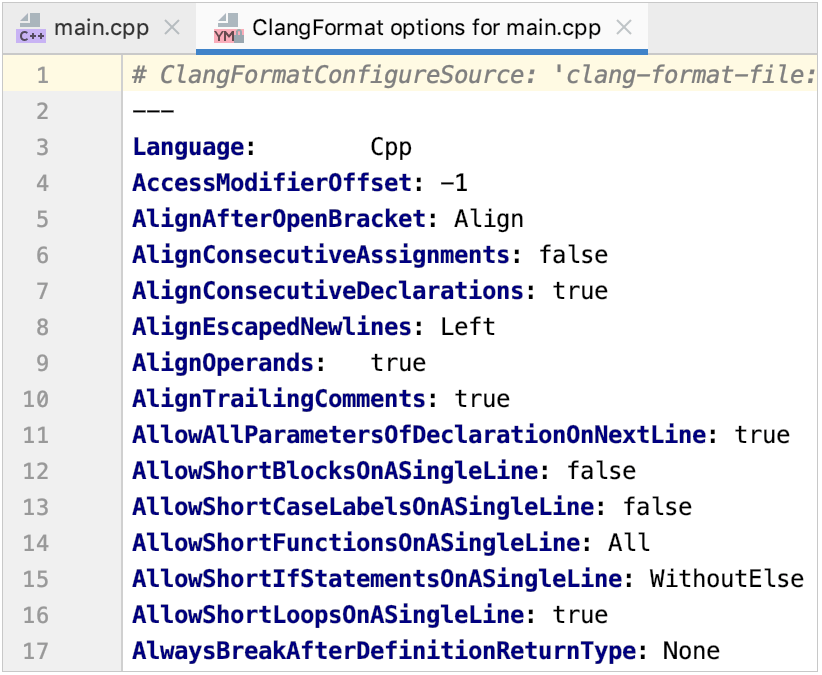Select line number 10 in the gutter
Viewport: 822px width, 675px height.
35,398
